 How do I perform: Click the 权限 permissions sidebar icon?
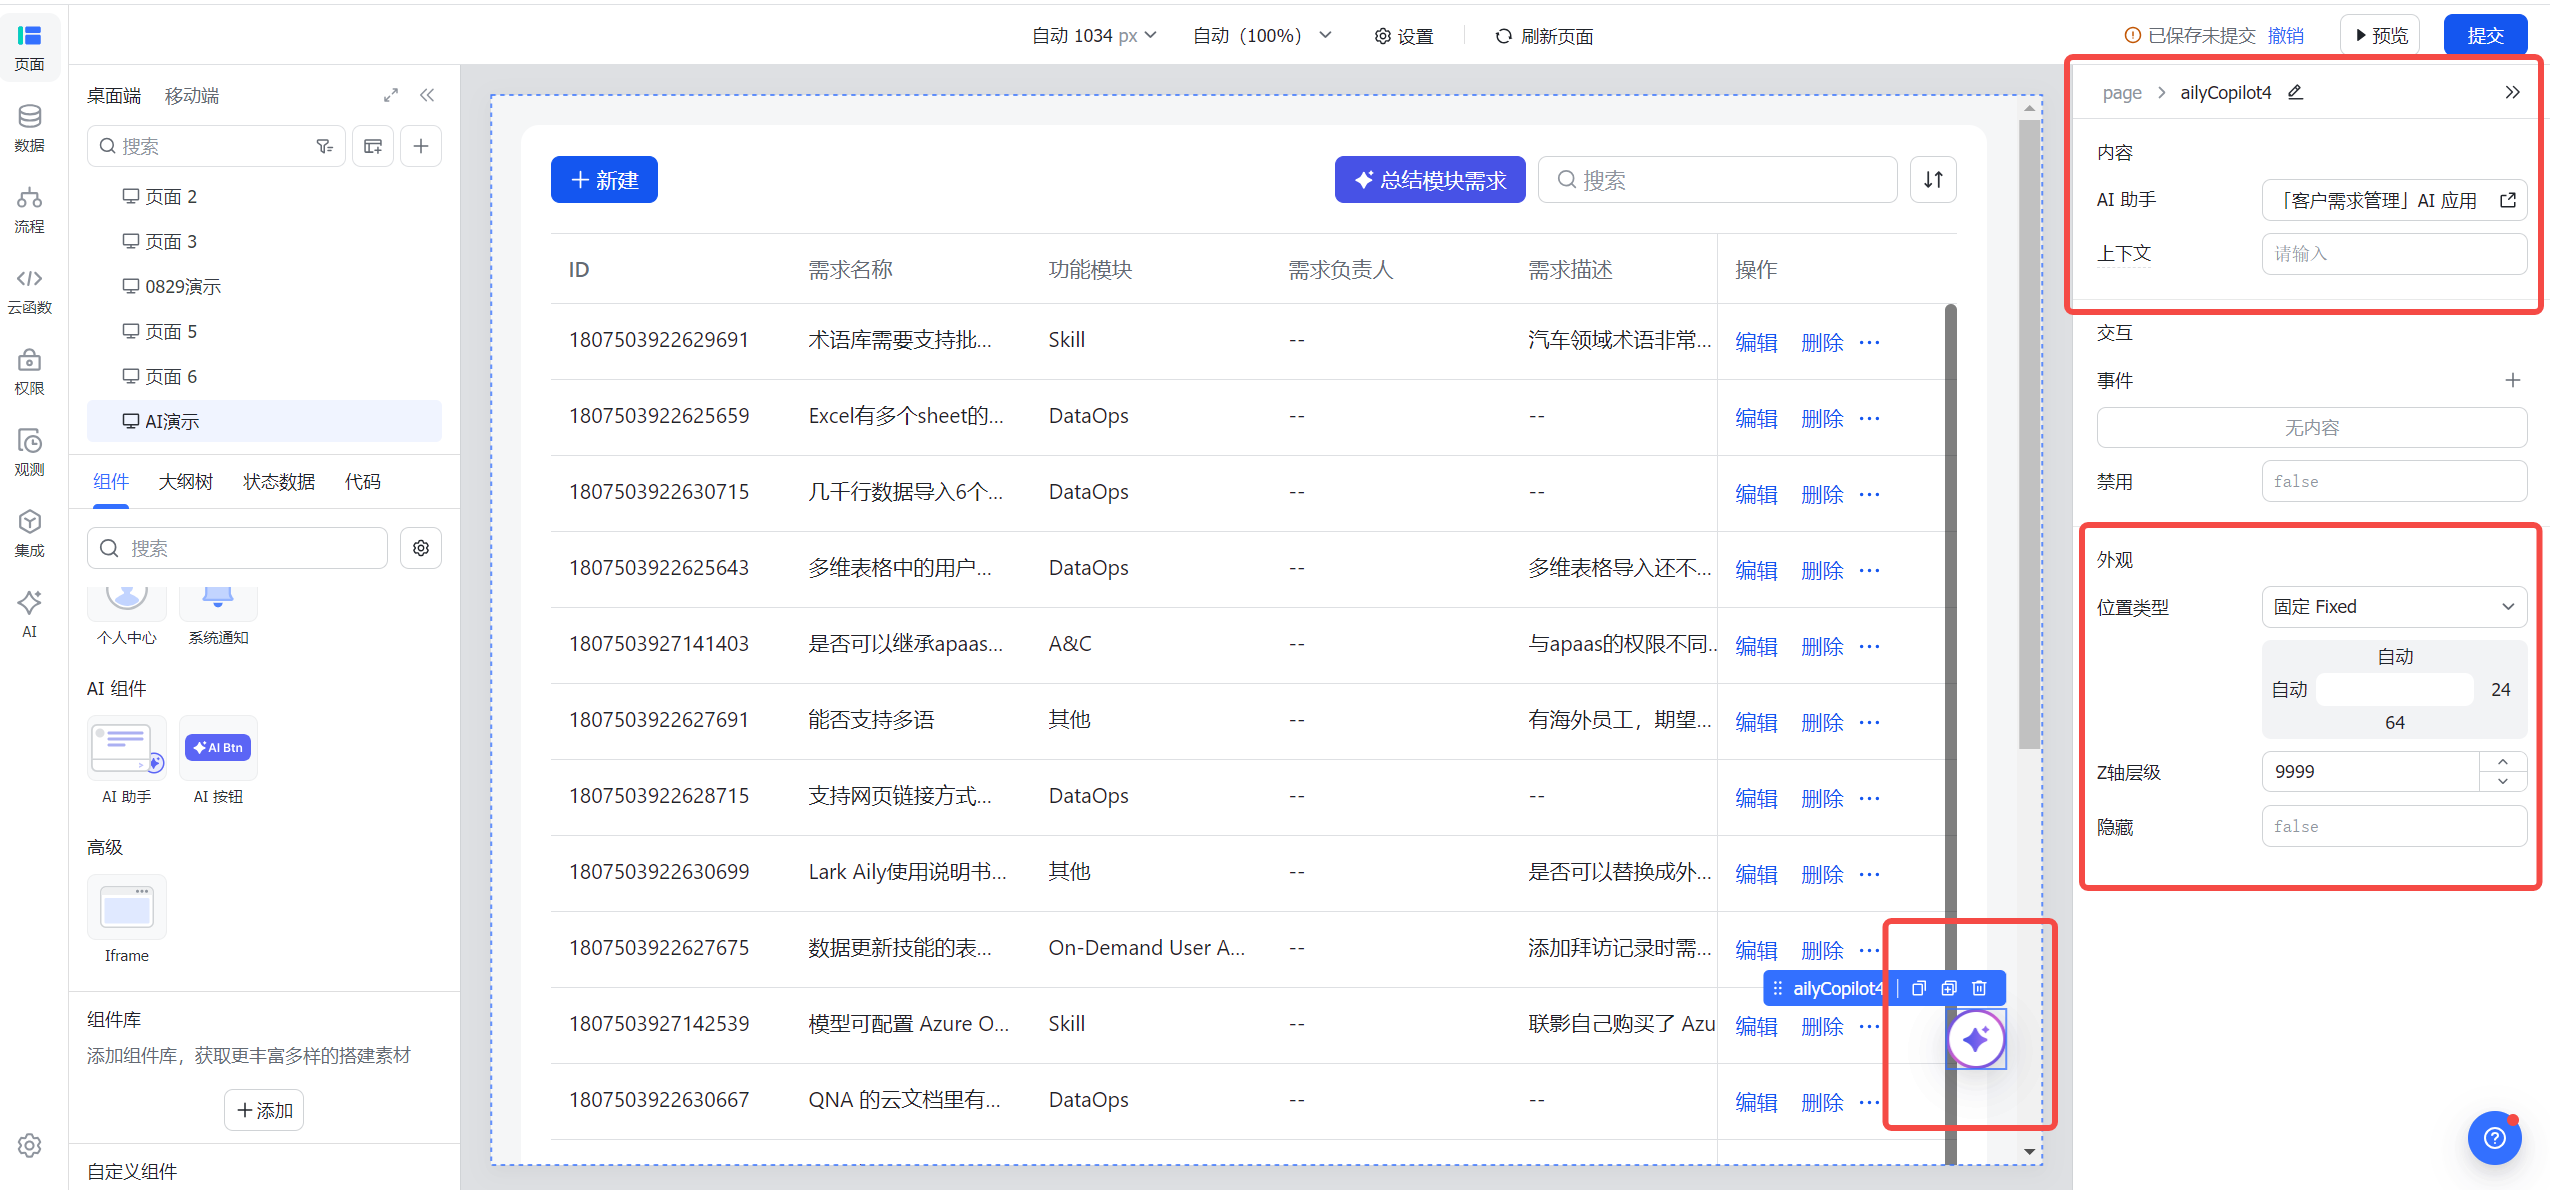(x=29, y=372)
